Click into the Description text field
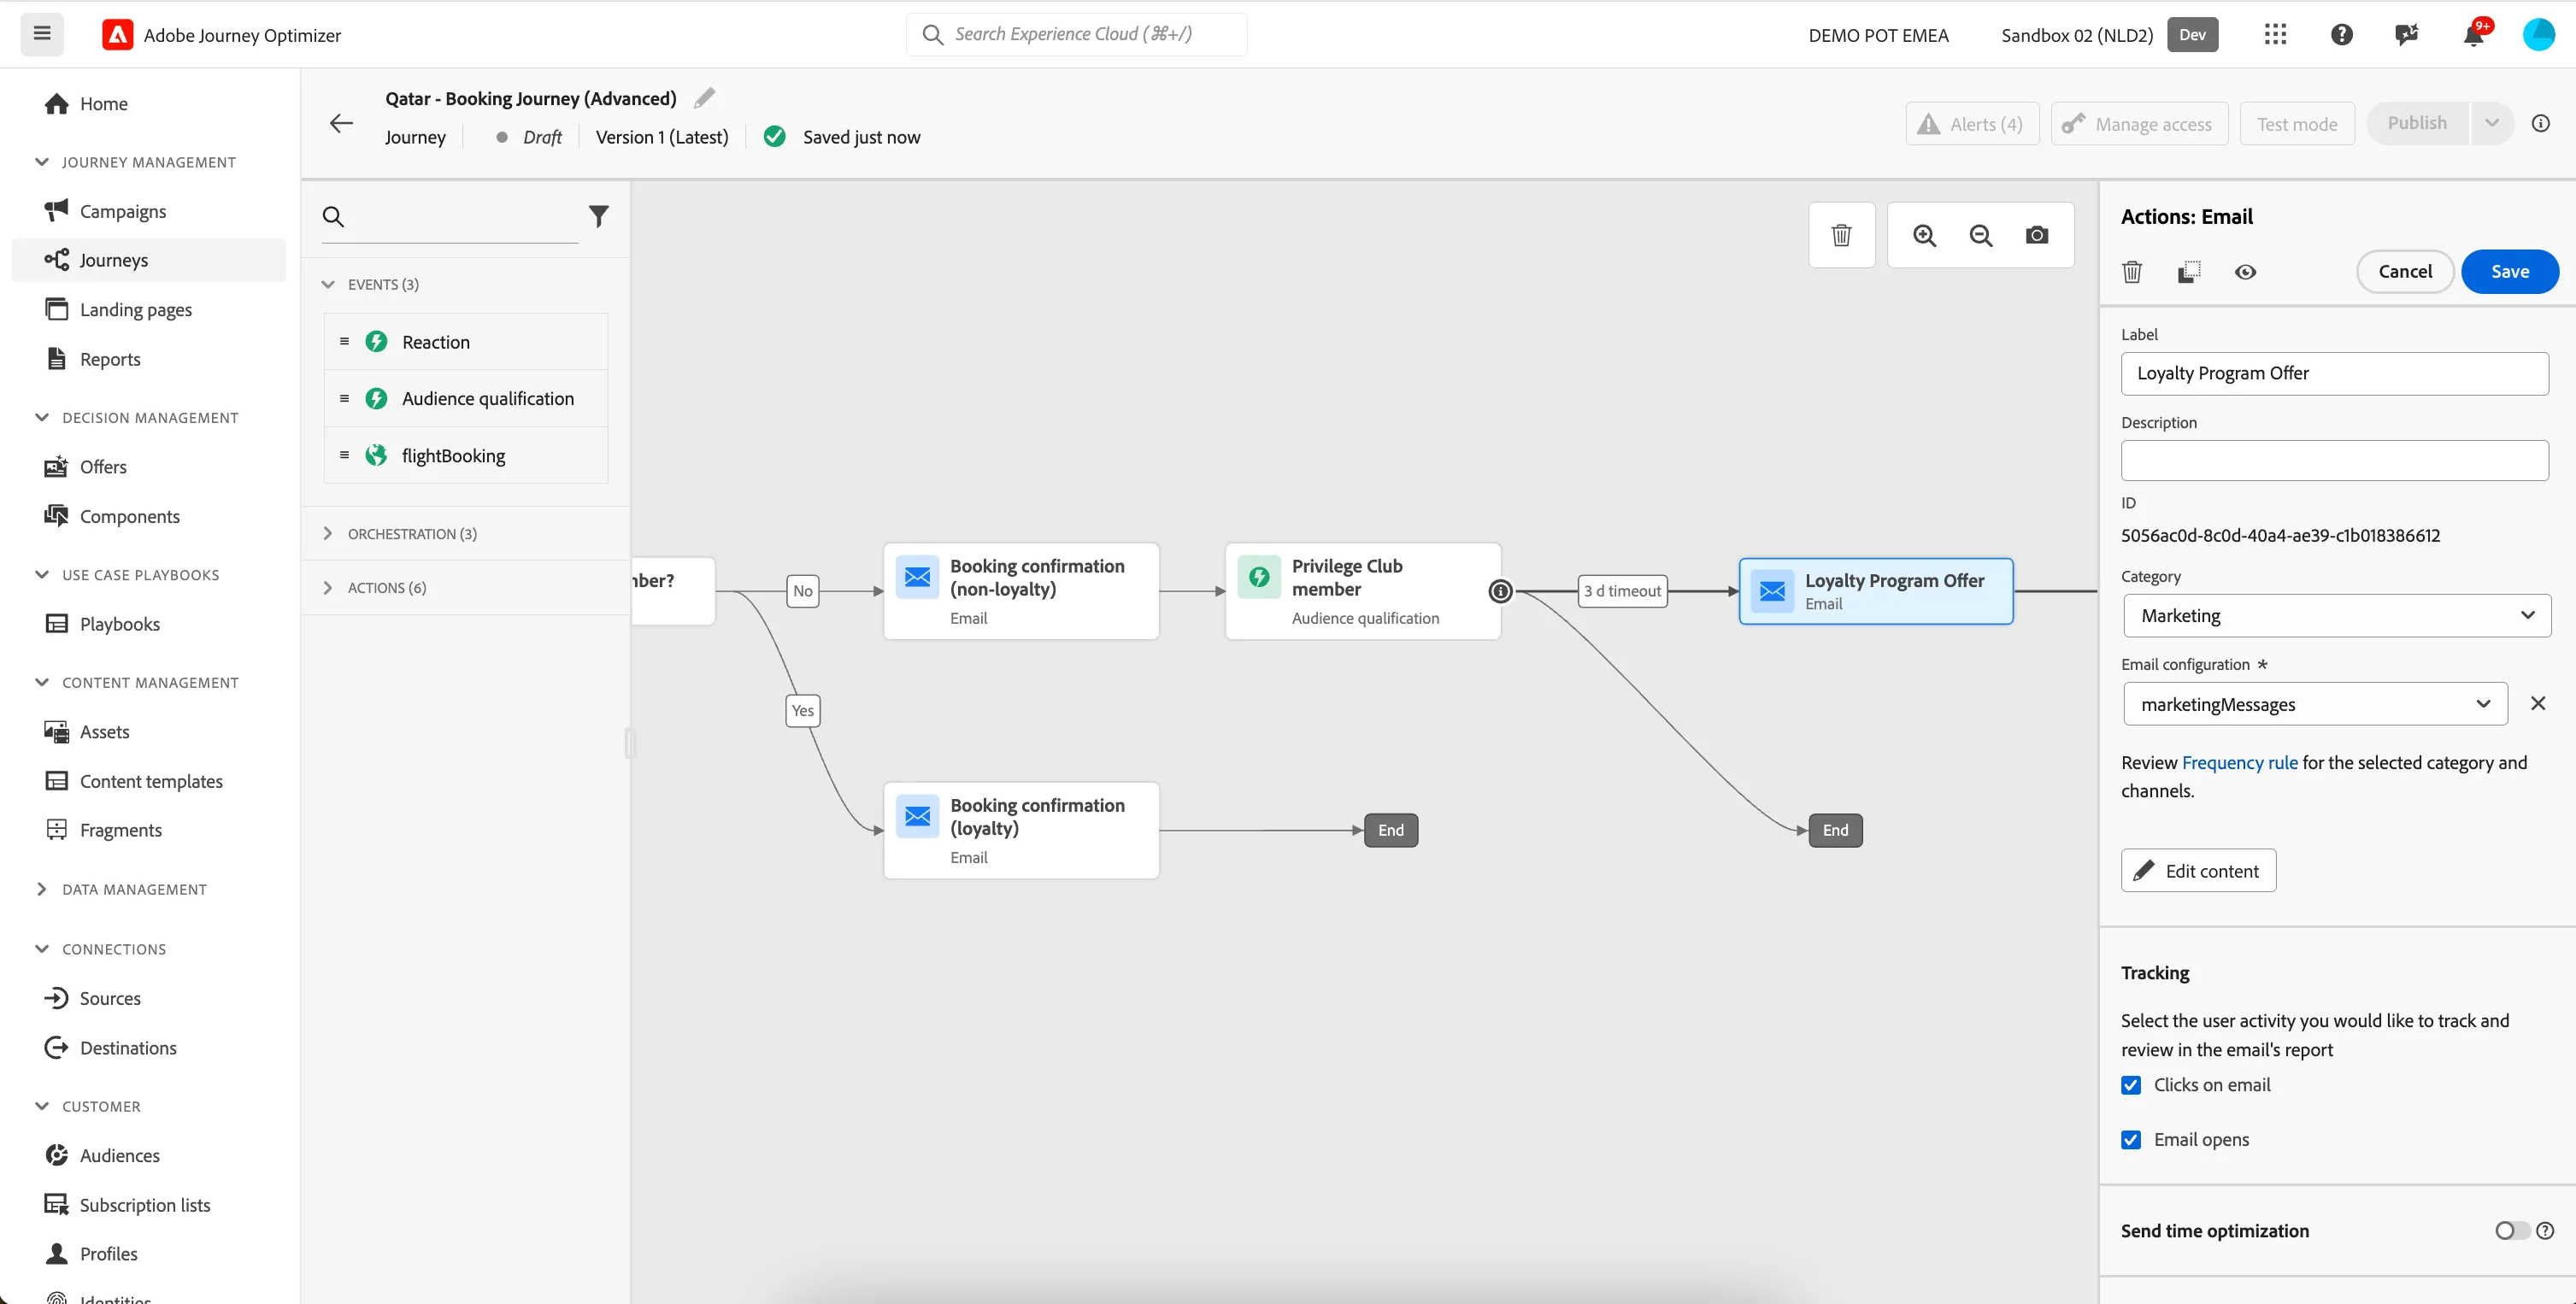This screenshot has width=2576, height=1304. click(x=2334, y=460)
